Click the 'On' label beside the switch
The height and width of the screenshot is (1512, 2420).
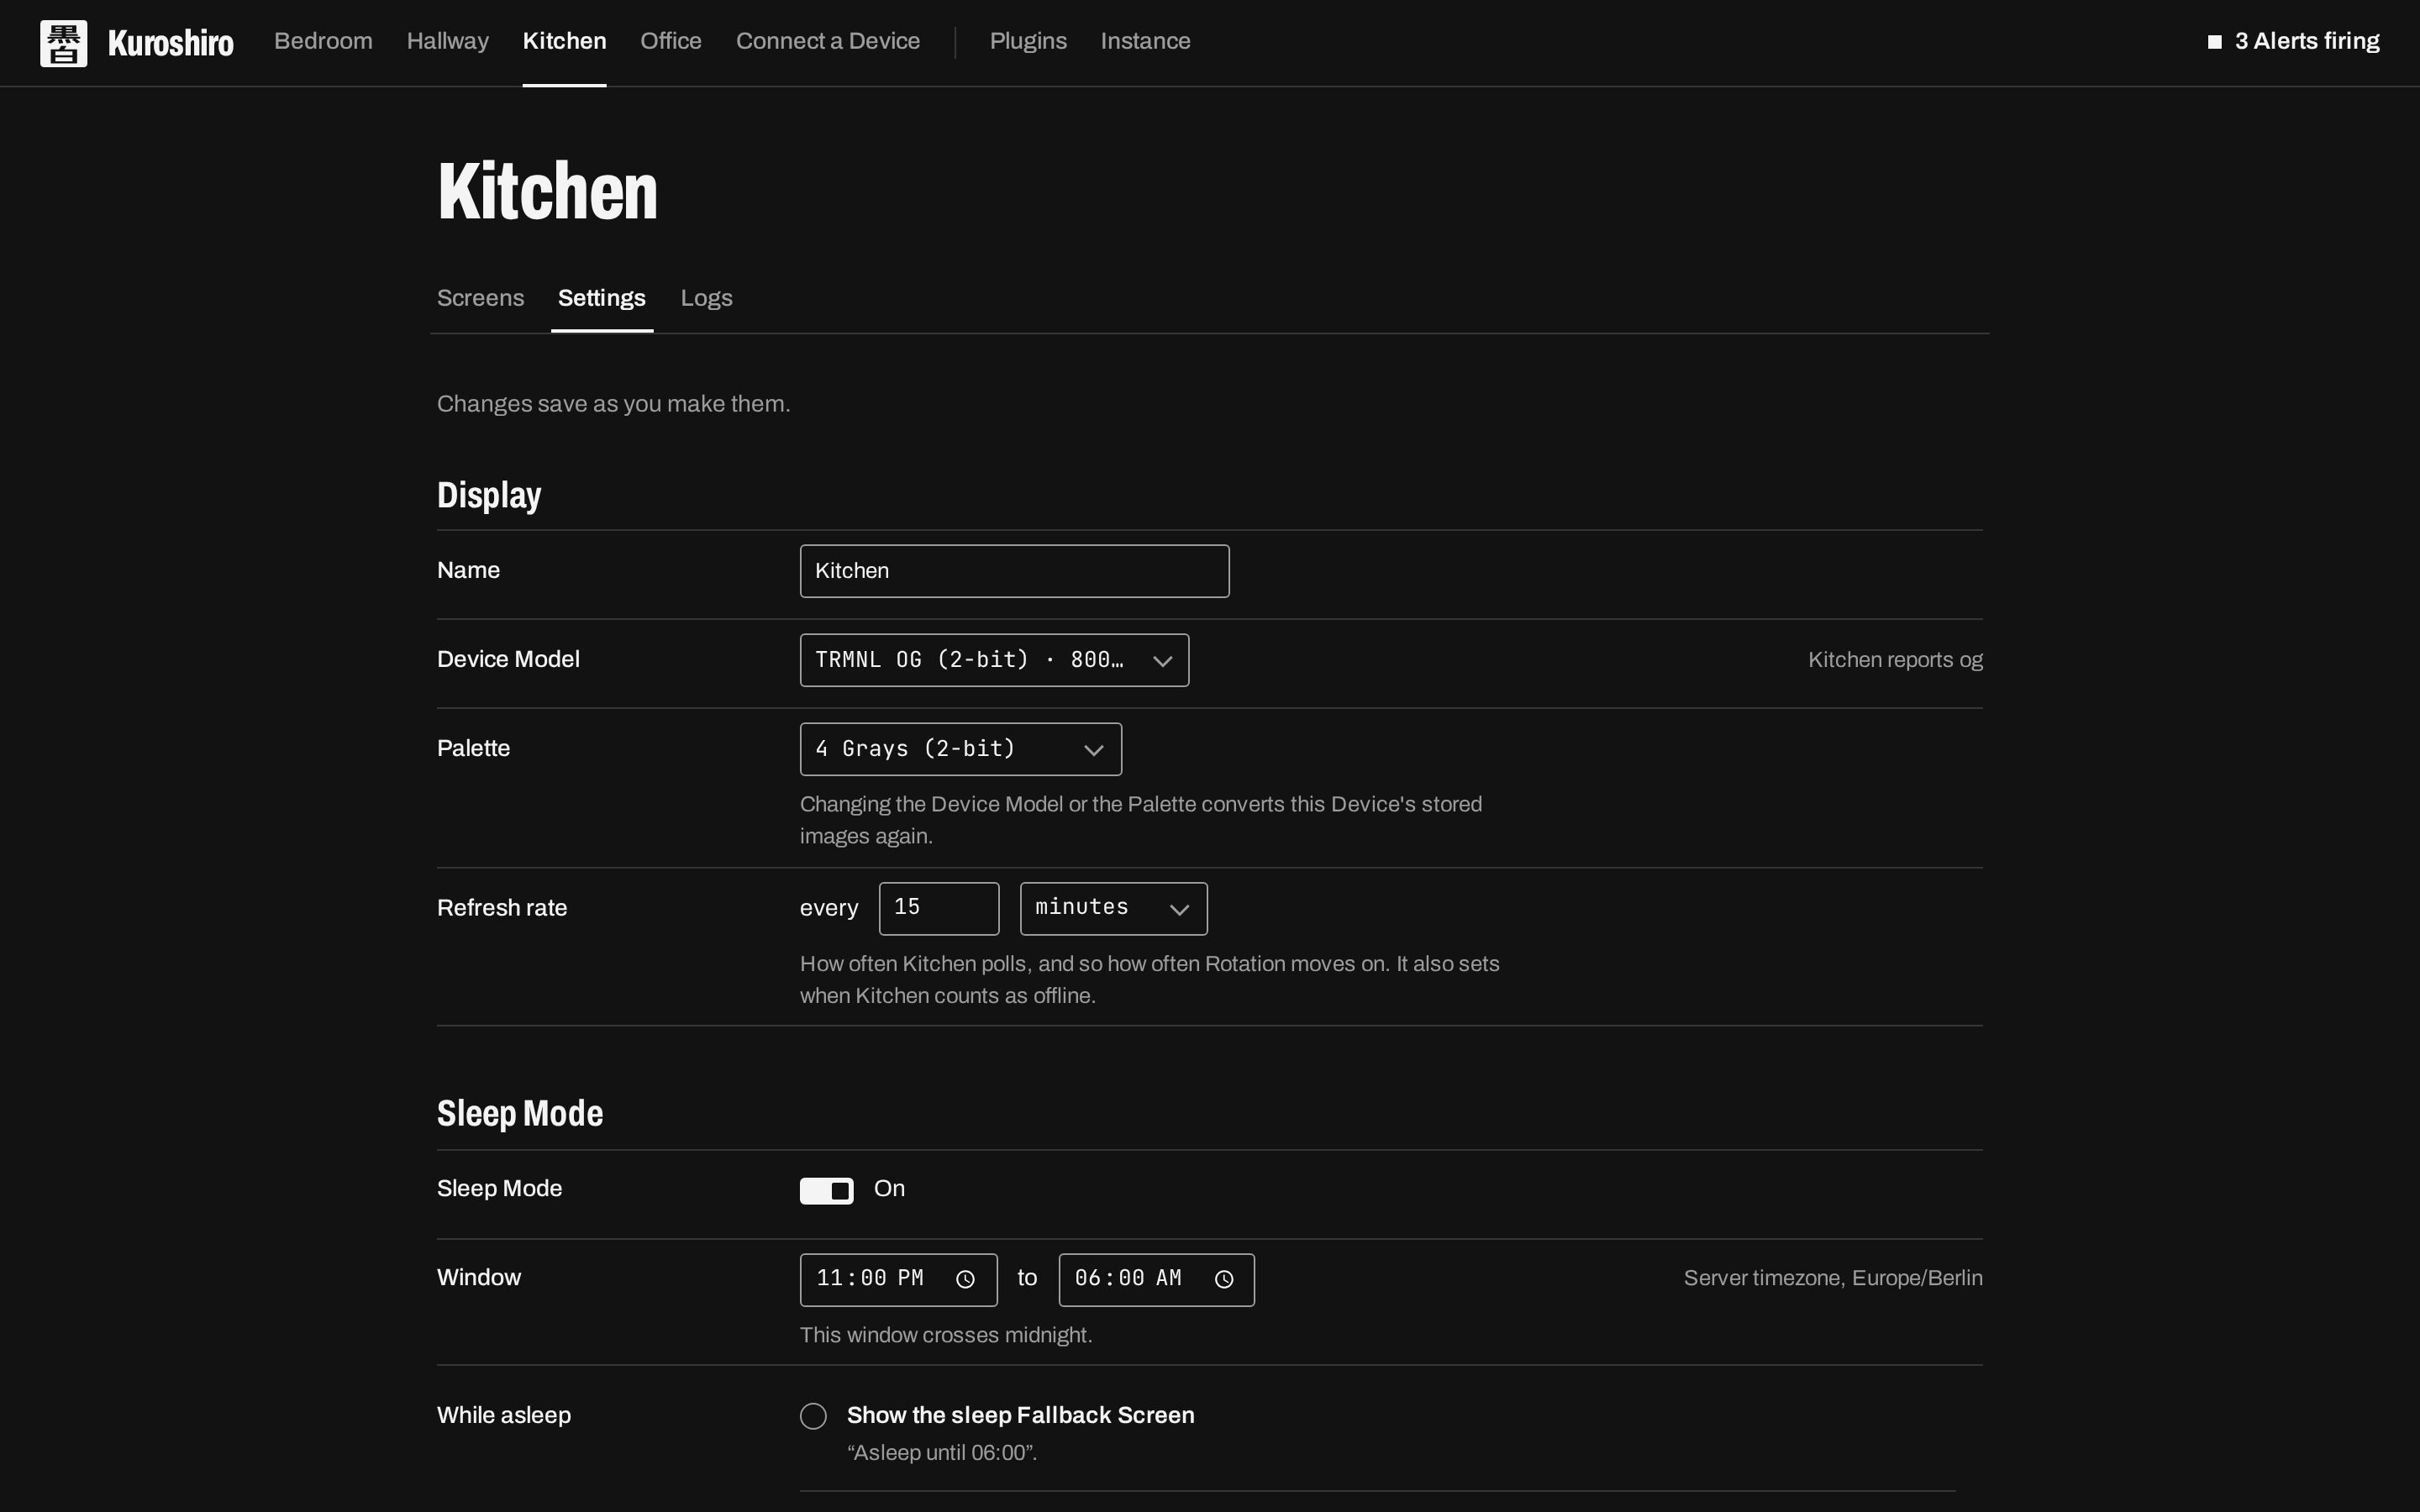[x=889, y=1189]
